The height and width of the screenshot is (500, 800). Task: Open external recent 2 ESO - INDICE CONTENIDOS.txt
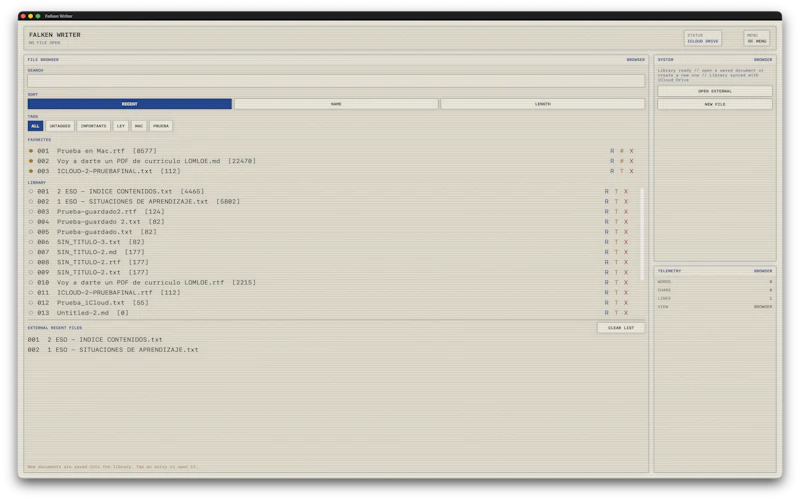pos(95,340)
